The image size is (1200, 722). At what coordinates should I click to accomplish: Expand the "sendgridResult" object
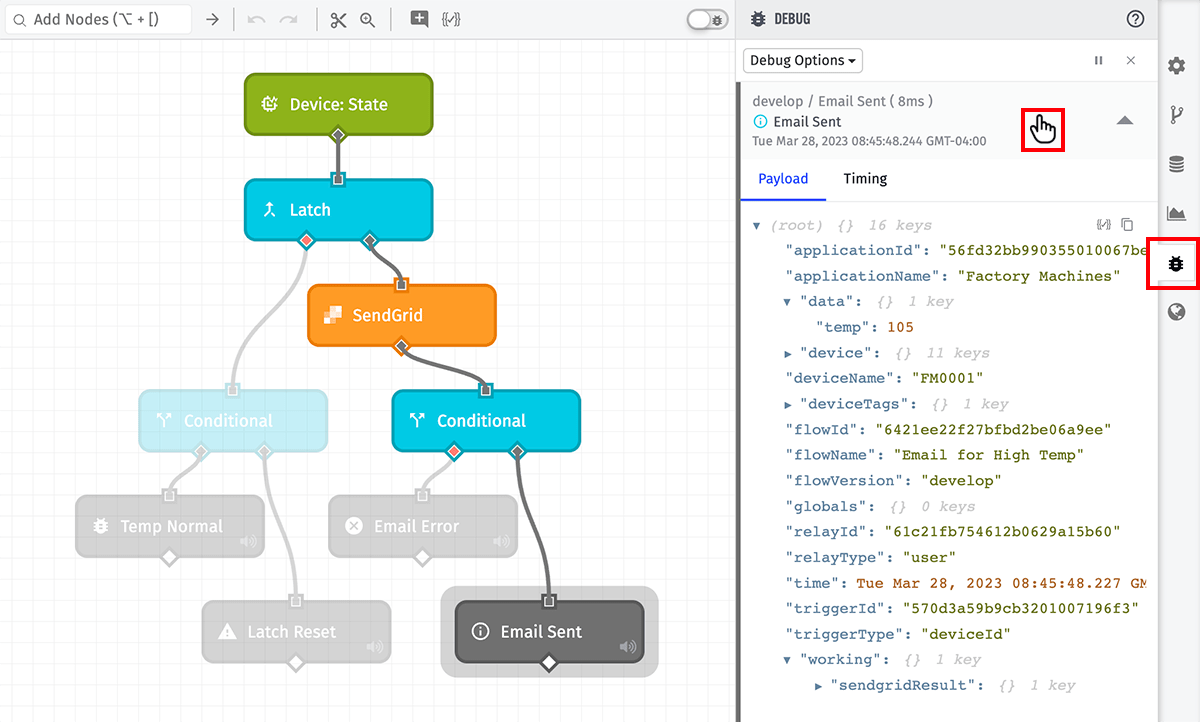point(820,686)
